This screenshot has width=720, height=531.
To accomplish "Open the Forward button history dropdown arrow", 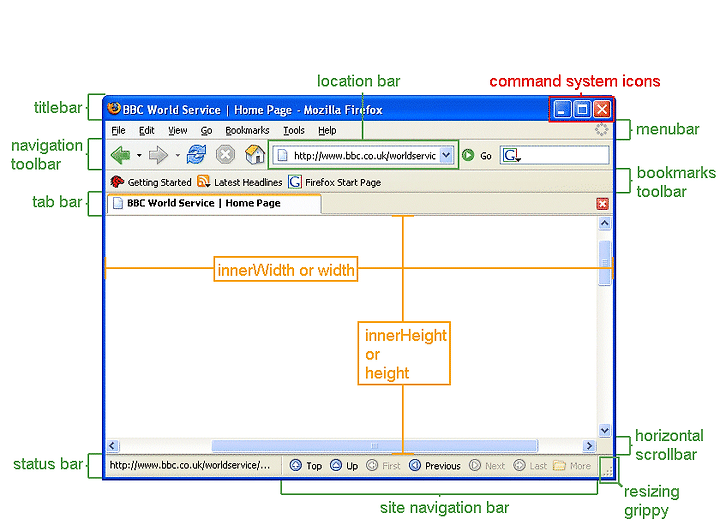I will pos(178,155).
